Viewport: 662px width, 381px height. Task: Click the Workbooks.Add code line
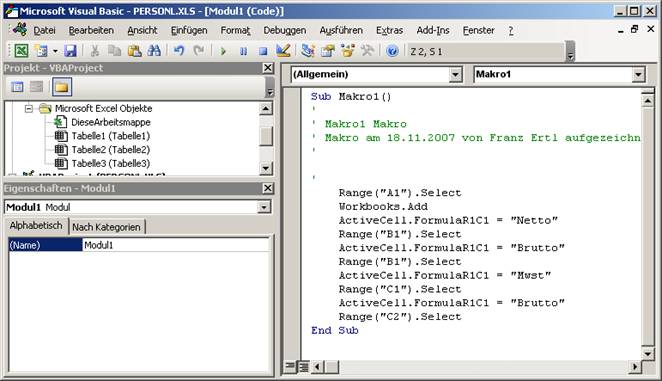point(383,207)
